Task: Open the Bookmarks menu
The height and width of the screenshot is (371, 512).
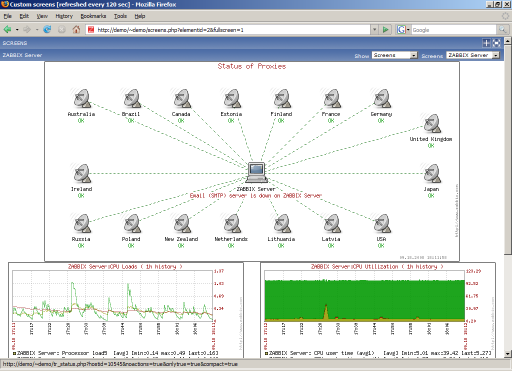Action: (93, 16)
